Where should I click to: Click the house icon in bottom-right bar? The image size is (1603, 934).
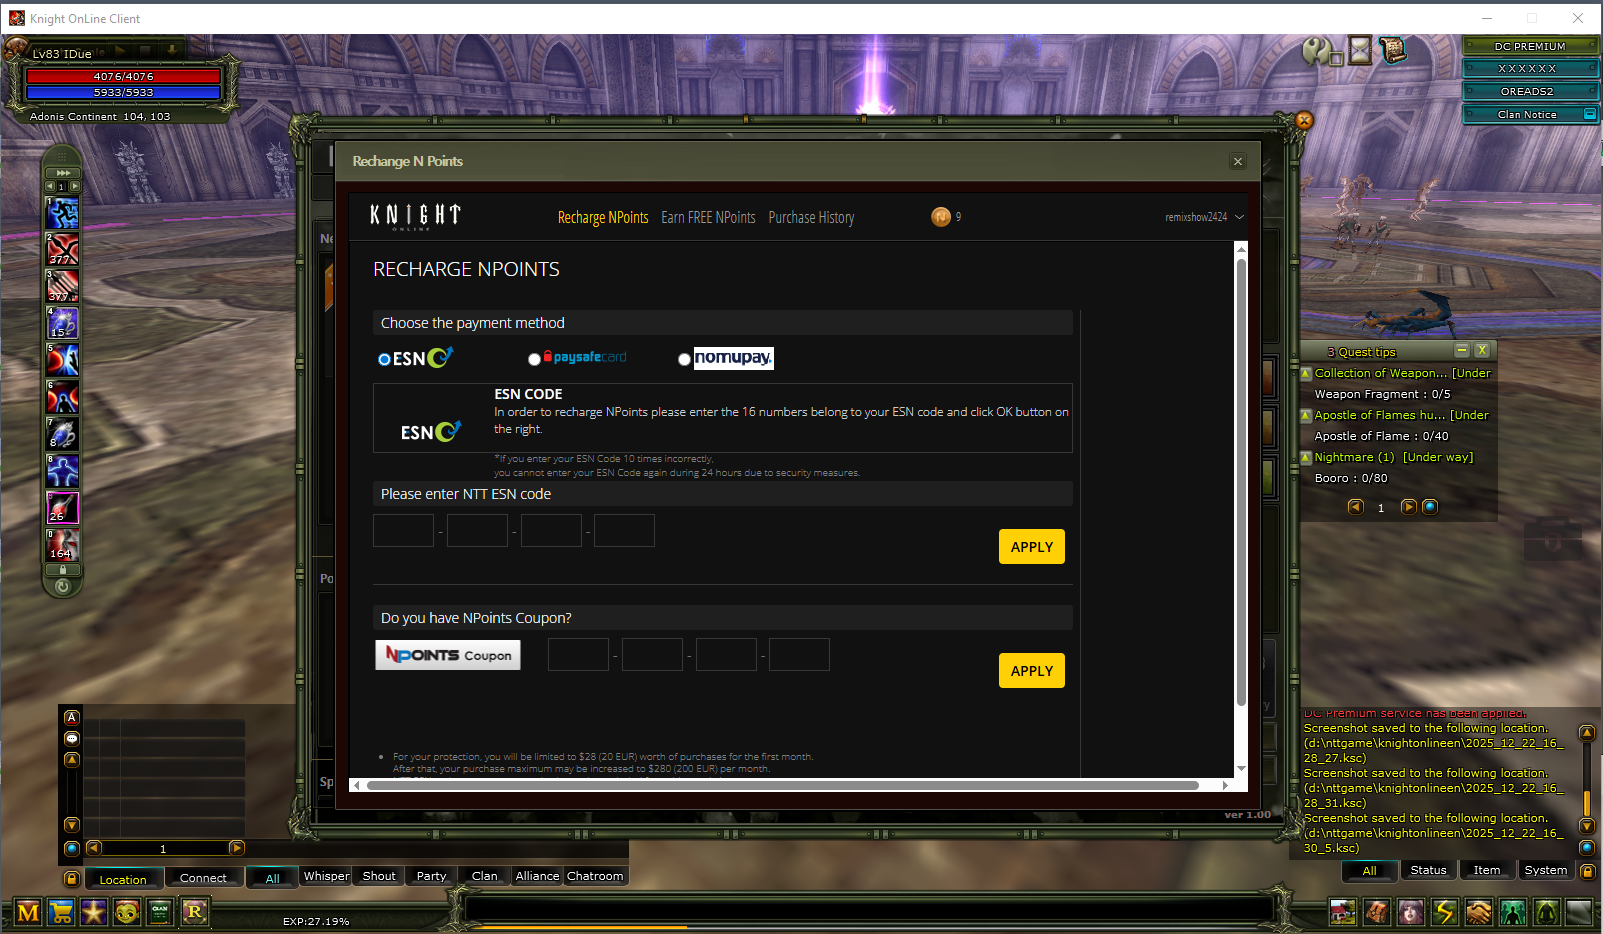tap(1343, 912)
